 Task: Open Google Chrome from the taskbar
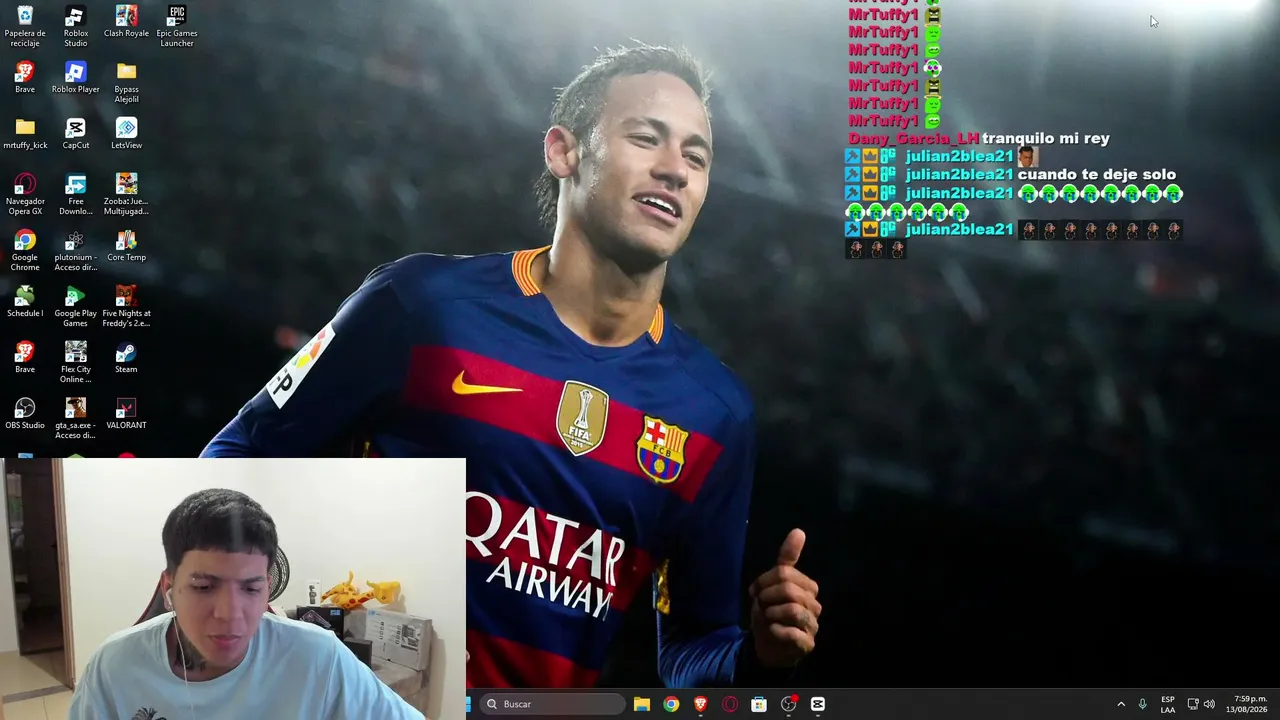pyautogui.click(x=671, y=704)
